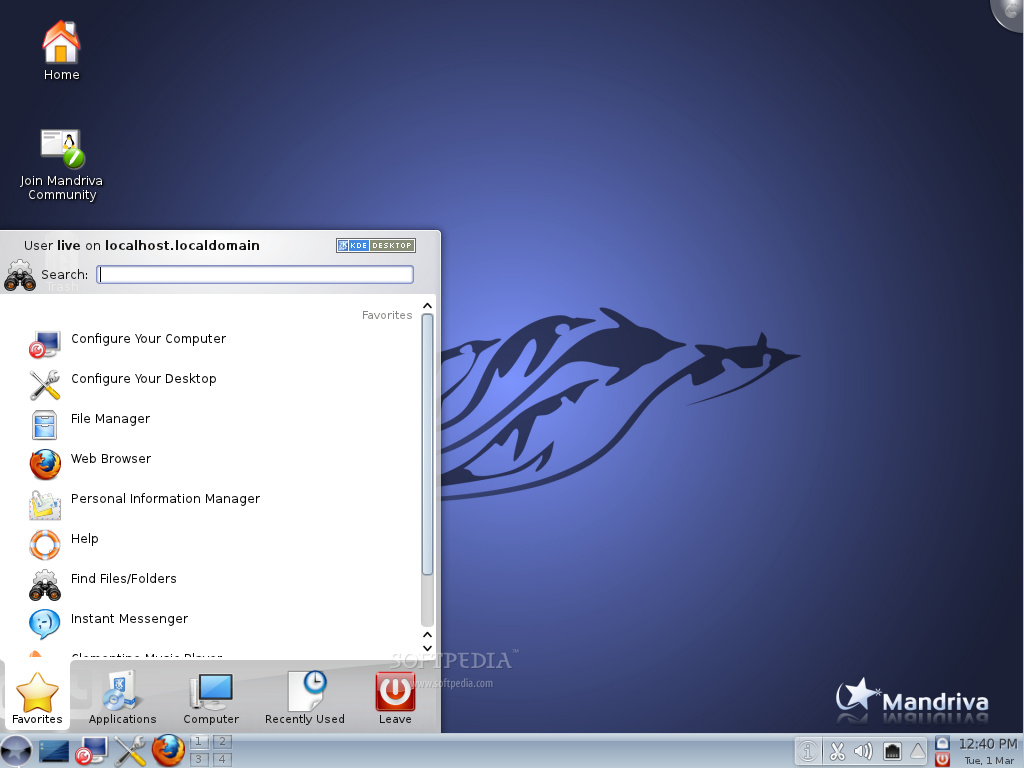Open Find Files/Folders with binoculars icon
Screen dimensions: 1024x768
[124, 578]
